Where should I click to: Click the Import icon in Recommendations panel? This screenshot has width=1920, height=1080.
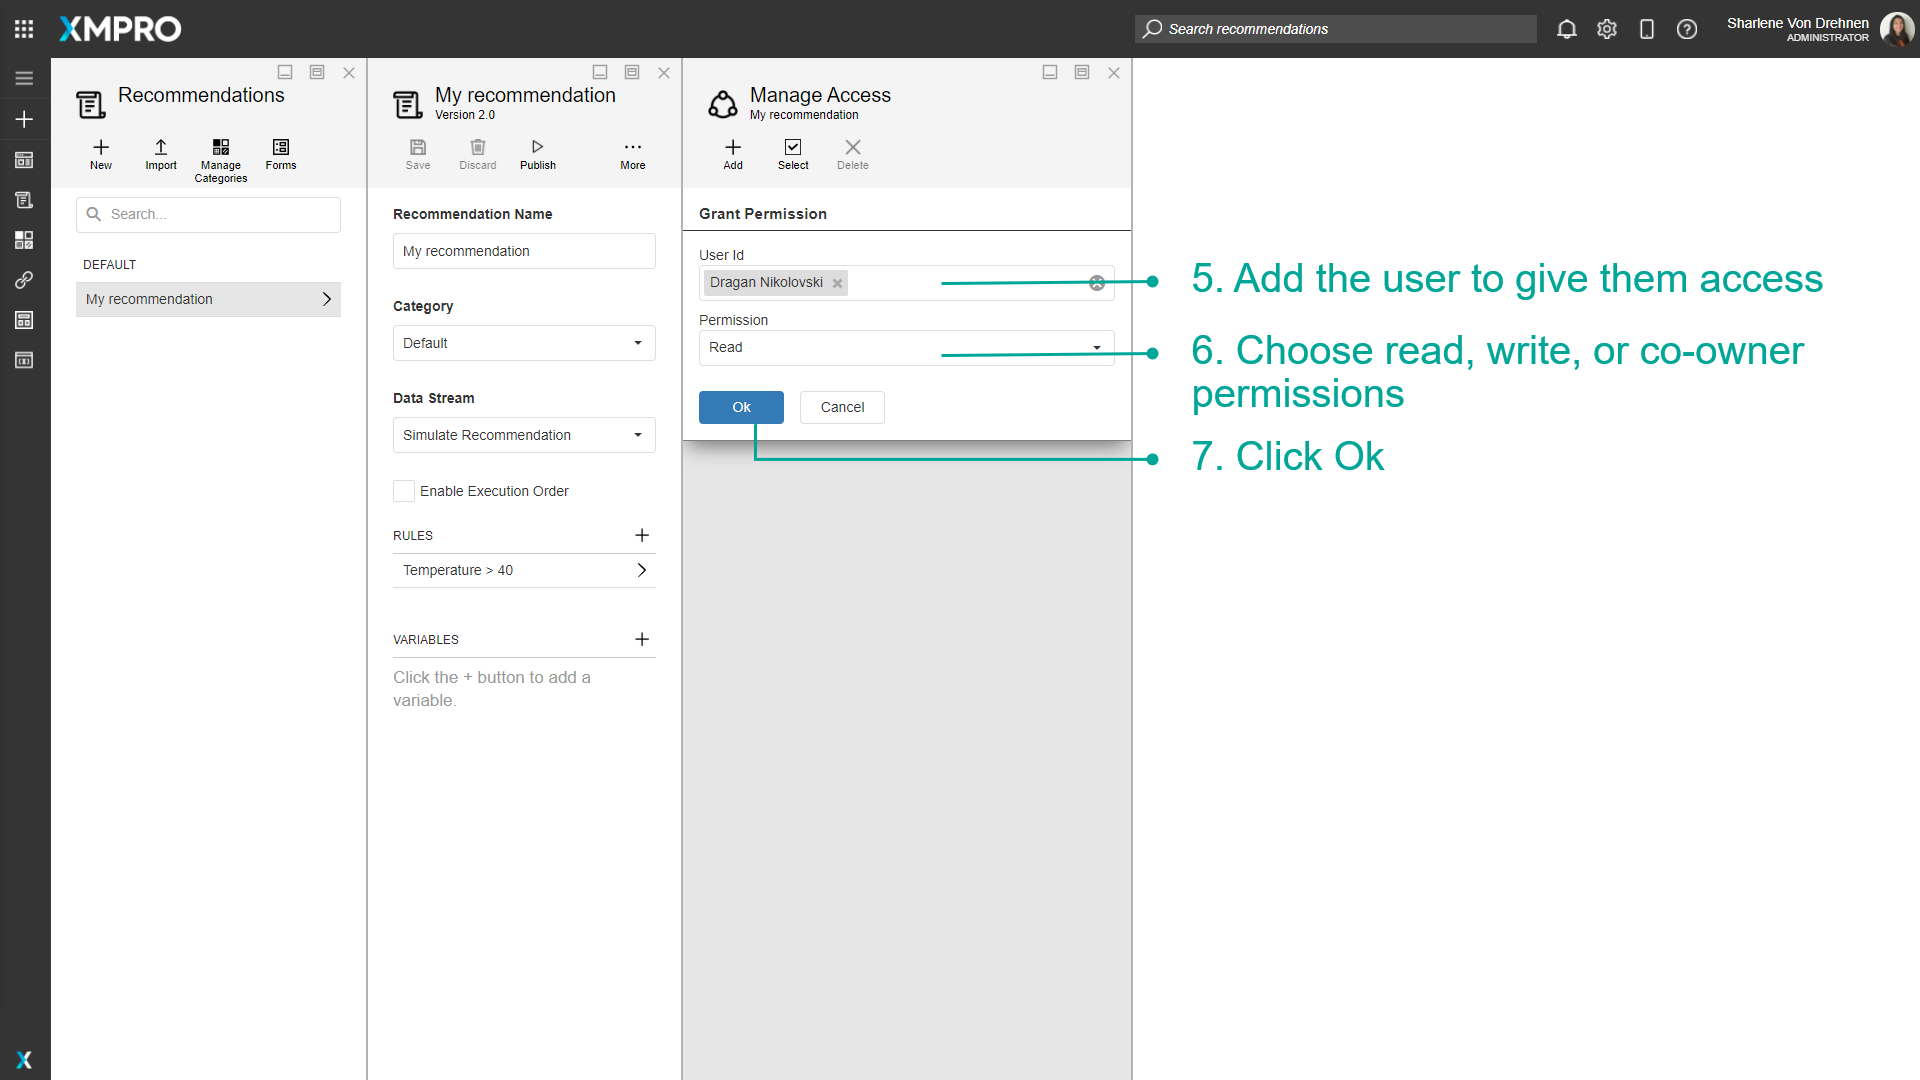tap(160, 153)
